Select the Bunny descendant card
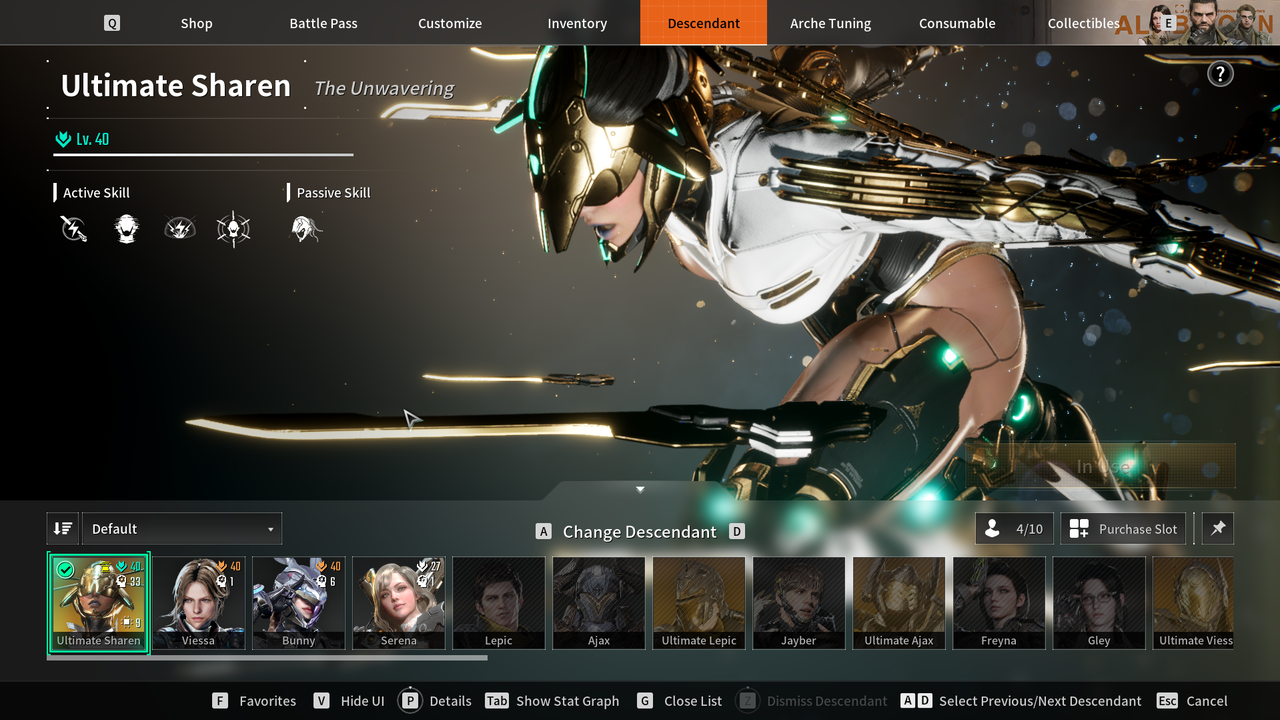1280x720 pixels. point(299,603)
